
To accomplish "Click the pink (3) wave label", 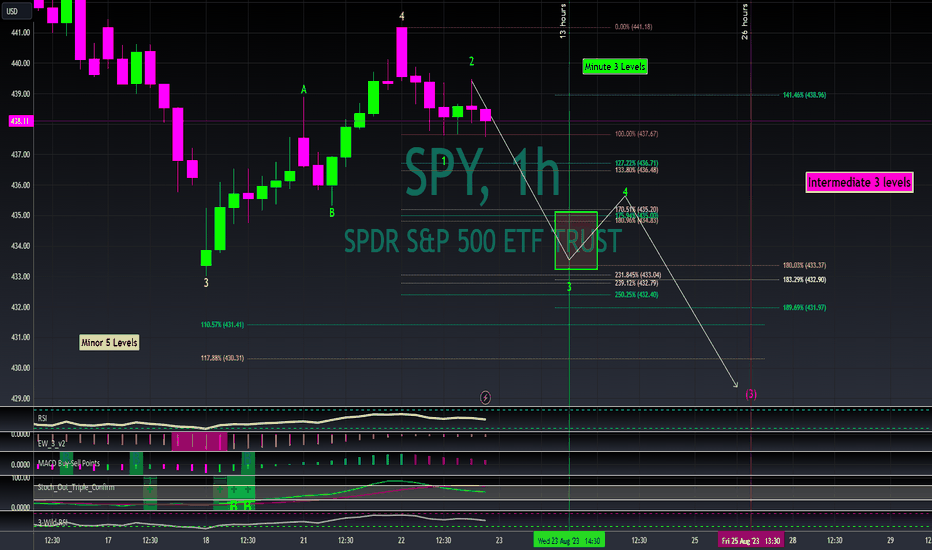I will (x=751, y=394).
